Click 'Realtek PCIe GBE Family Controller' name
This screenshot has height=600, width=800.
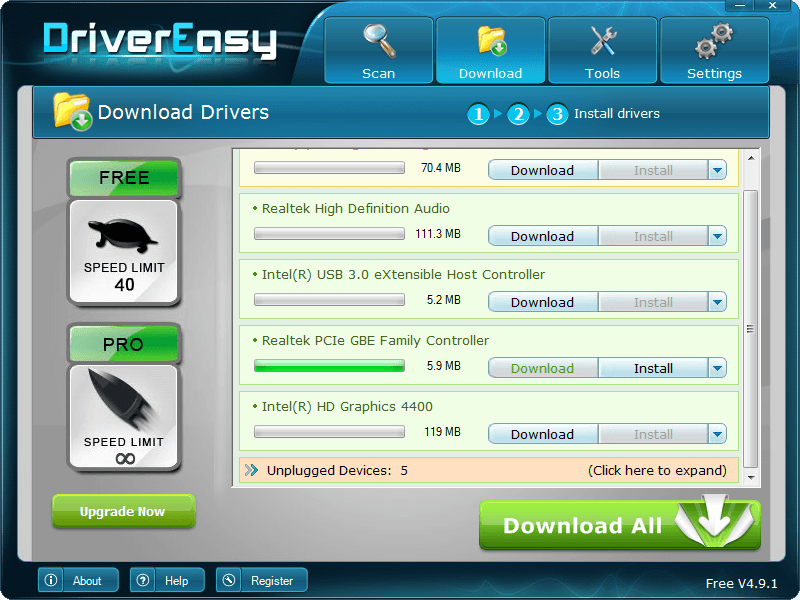(x=375, y=340)
